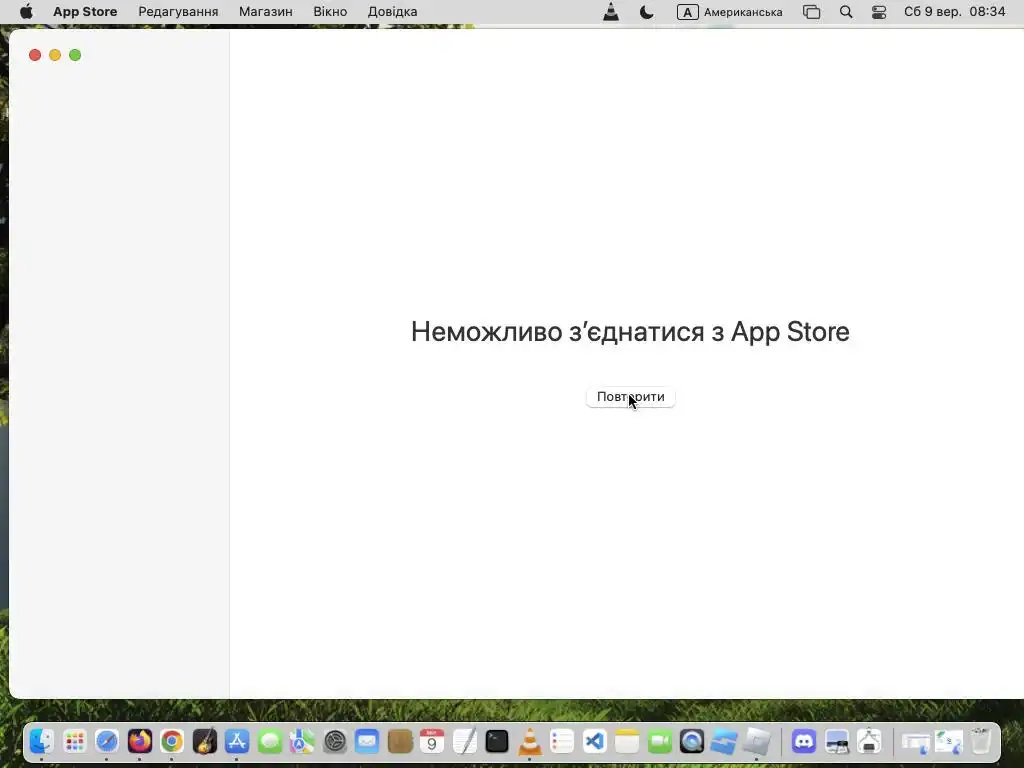The image size is (1024, 768).
Task: Open the Apple menu
Action: click(x=26, y=12)
